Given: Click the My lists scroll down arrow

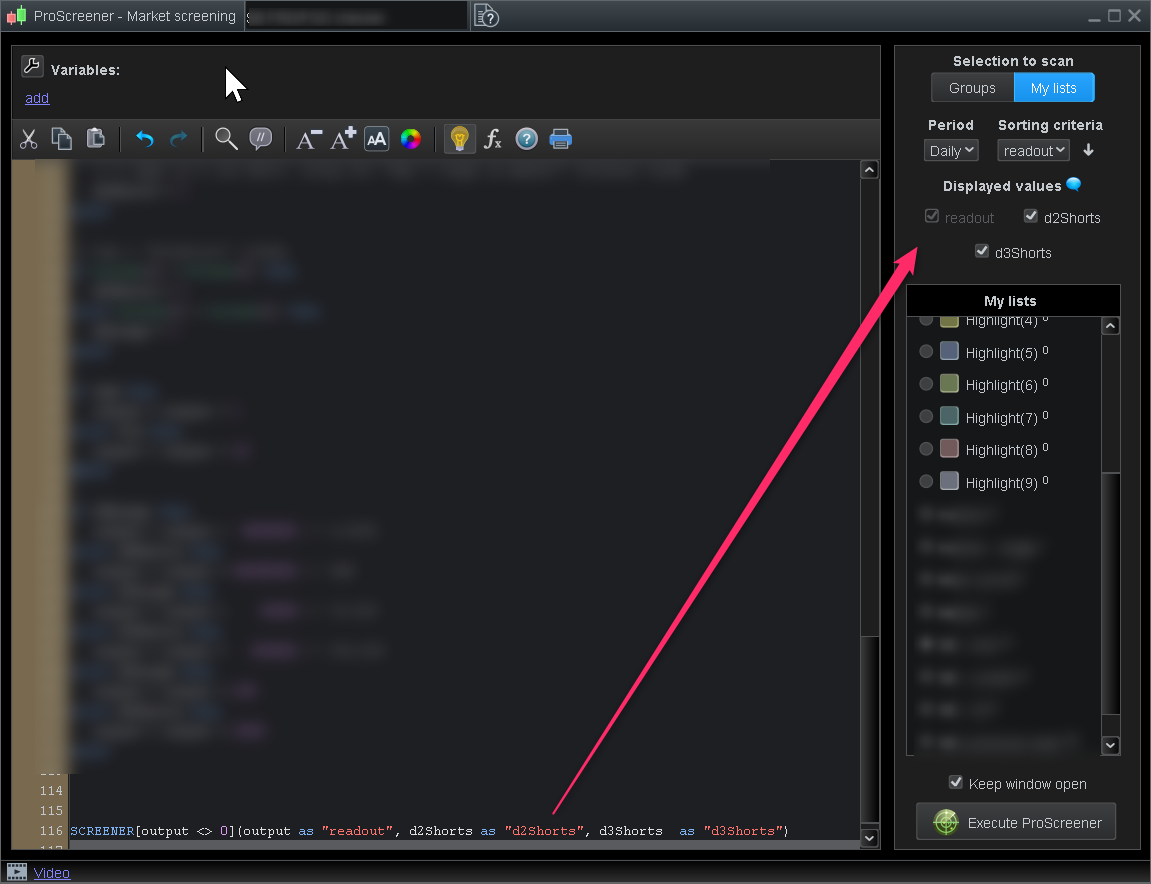Looking at the screenshot, I should [1111, 745].
